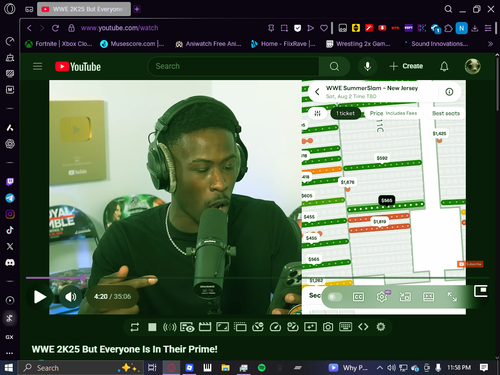
Task: Go to YouTube home via logo
Action: (78, 67)
